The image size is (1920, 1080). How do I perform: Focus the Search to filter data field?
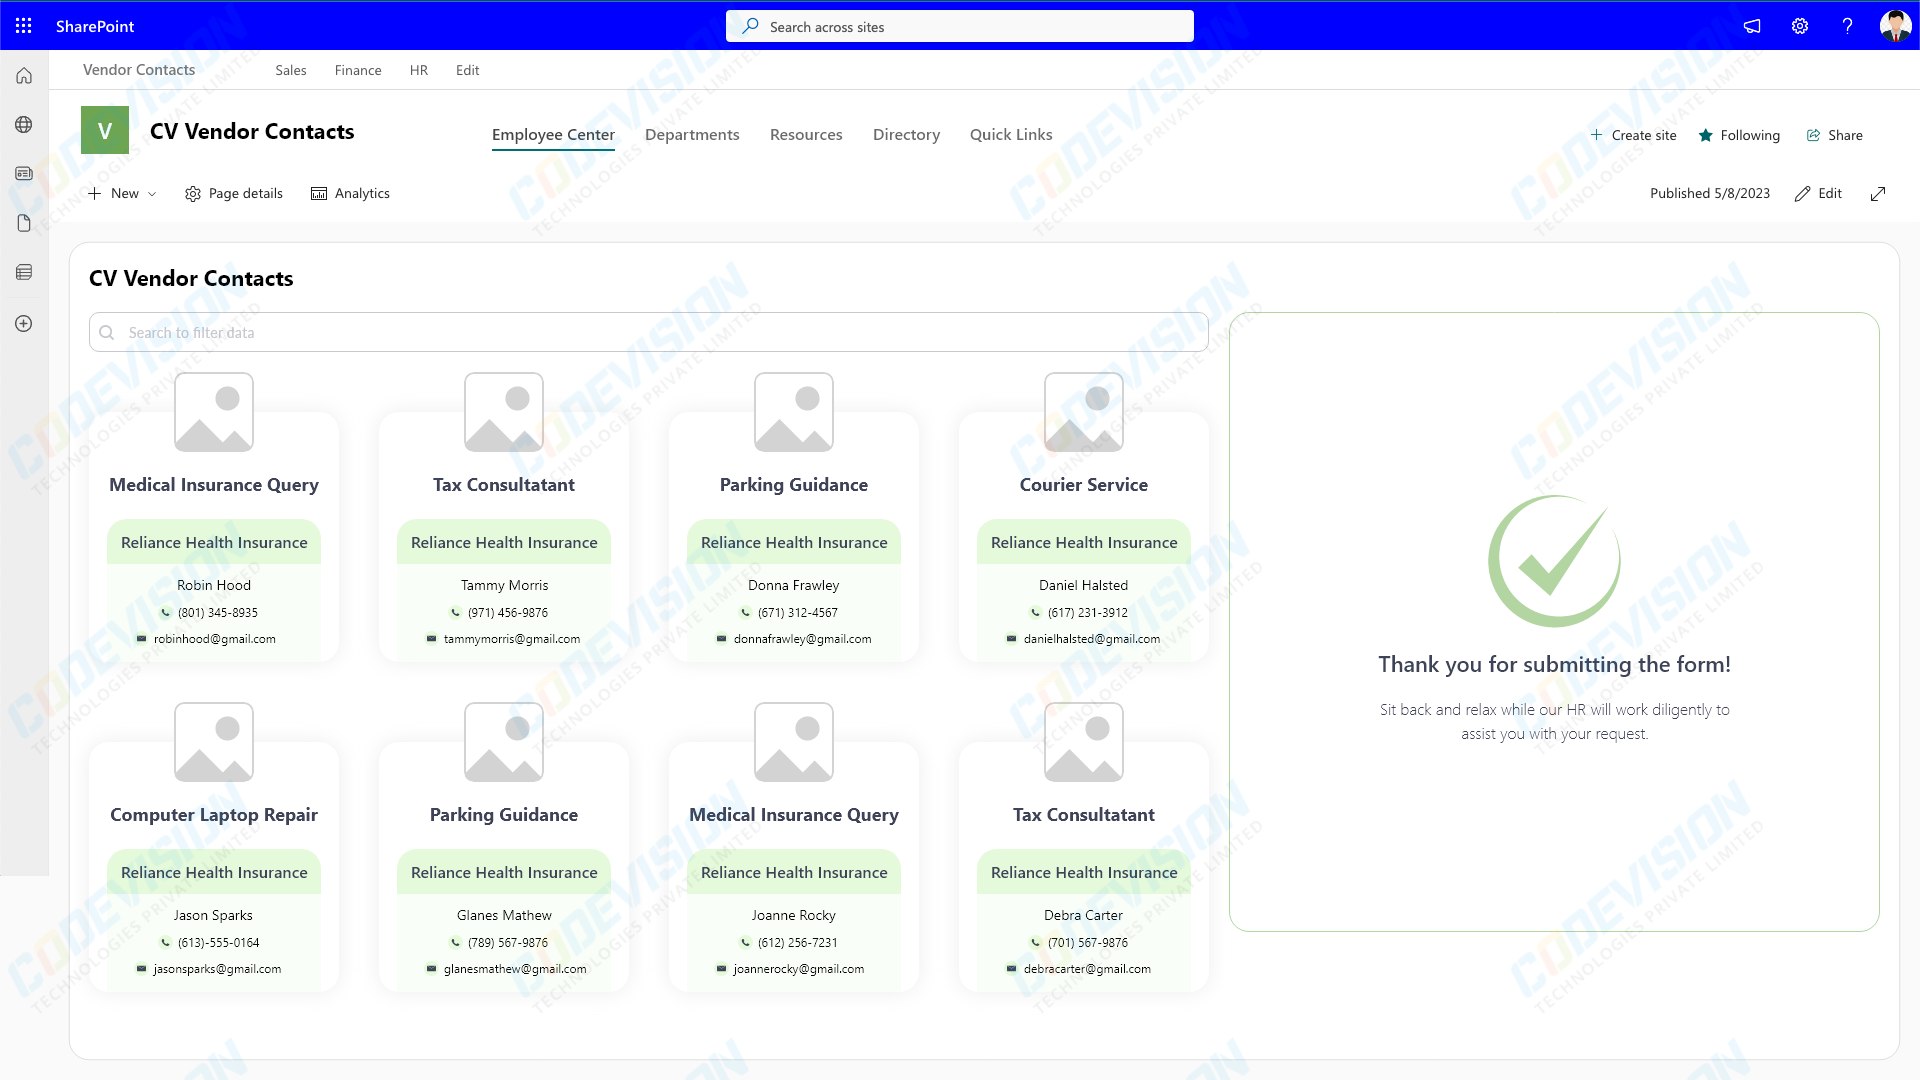(x=648, y=333)
